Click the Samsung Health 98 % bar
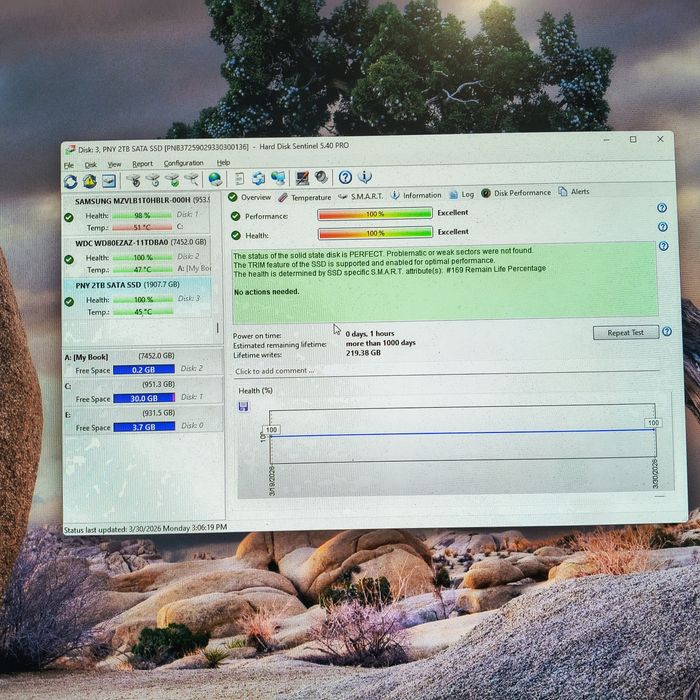This screenshot has width=700, height=700. 142,216
